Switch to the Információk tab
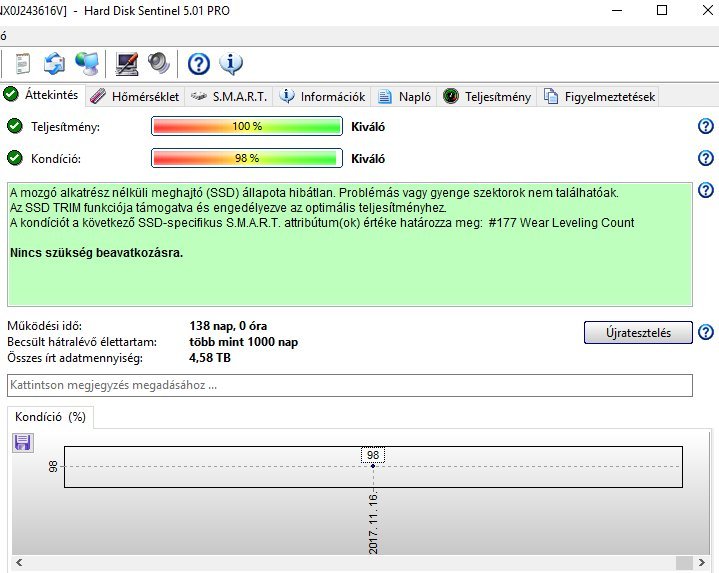The width and height of the screenshot is (719, 573). tap(322, 97)
